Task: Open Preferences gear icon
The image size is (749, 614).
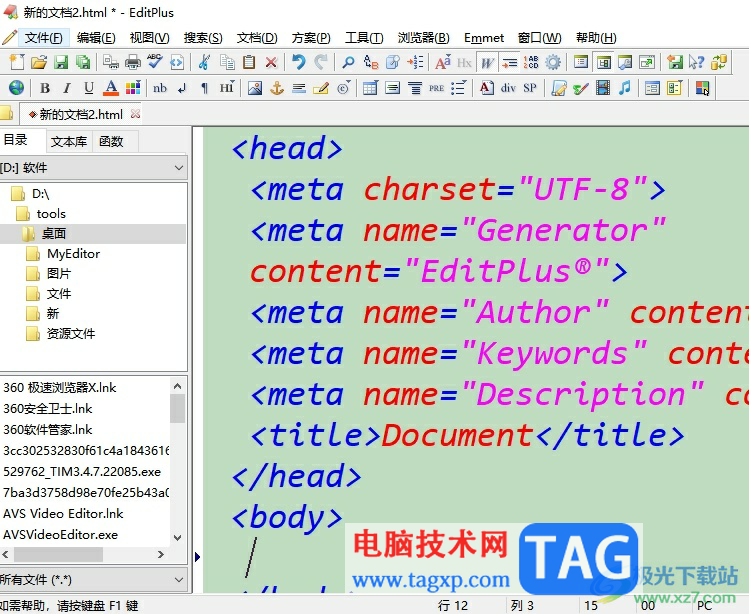Action: pos(553,62)
